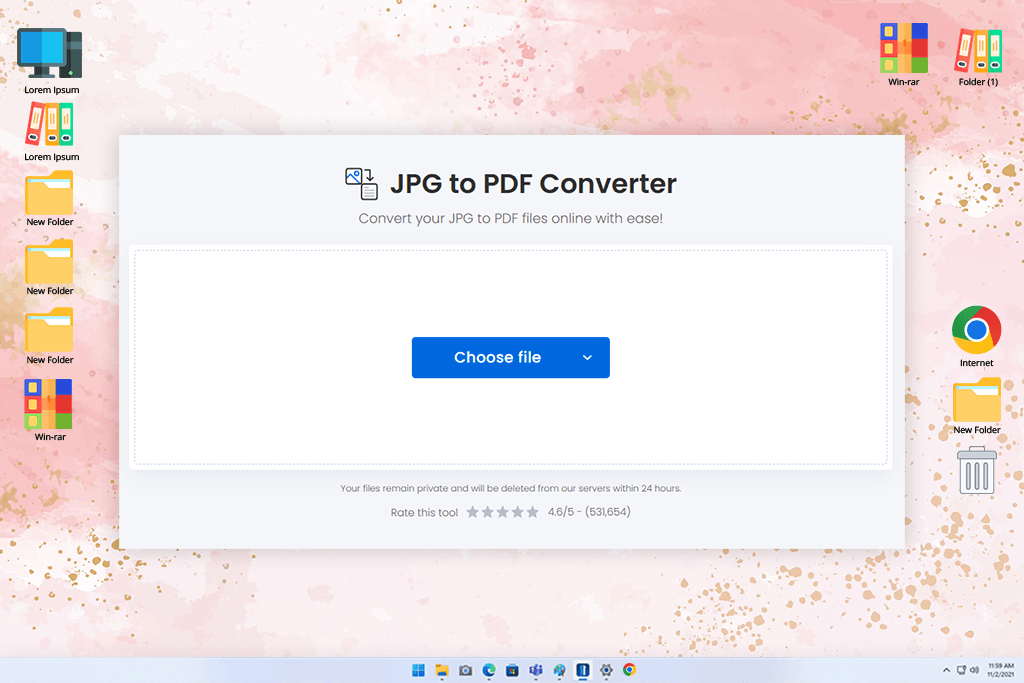Click the volume speaker tray icon
The width and height of the screenshot is (1024, 683).
pos(974,670)
